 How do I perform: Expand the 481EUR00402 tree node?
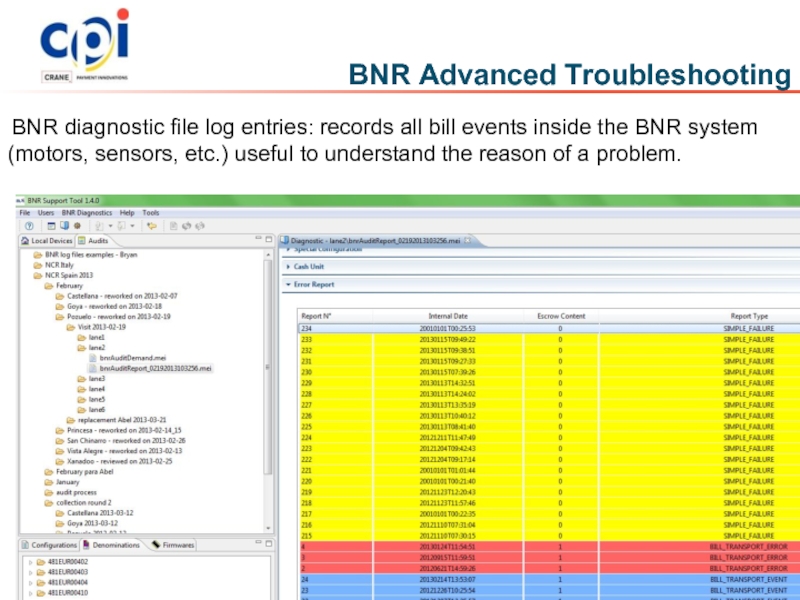(31, 562)
